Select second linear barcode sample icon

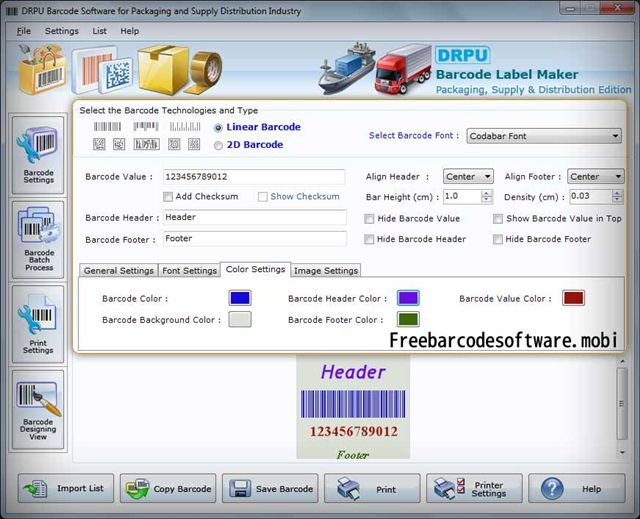146,126
